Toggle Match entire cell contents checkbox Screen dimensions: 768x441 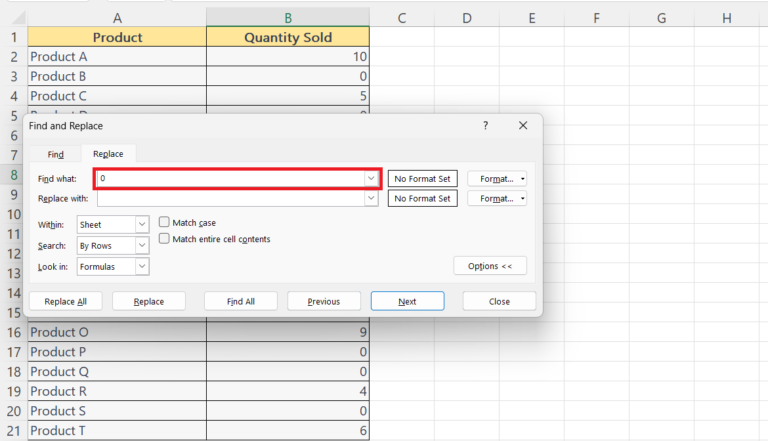coord(165,239)
